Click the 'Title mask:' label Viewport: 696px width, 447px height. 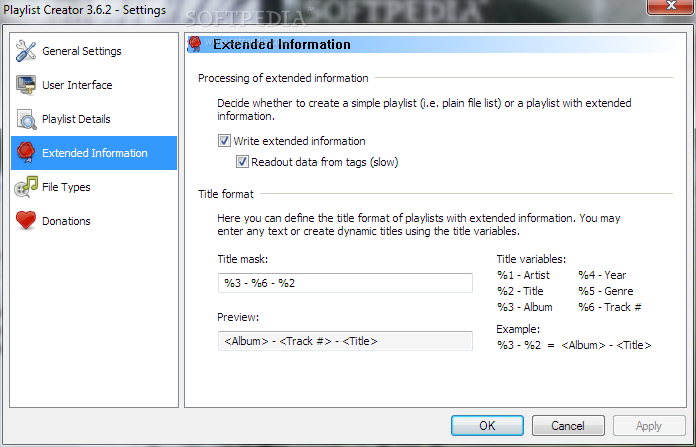tap(243, 259)
